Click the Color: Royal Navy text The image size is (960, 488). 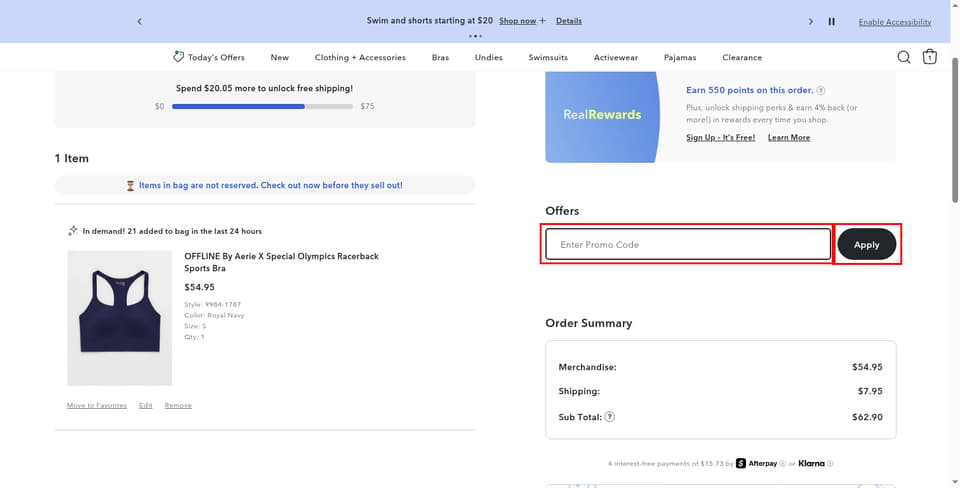214,315
